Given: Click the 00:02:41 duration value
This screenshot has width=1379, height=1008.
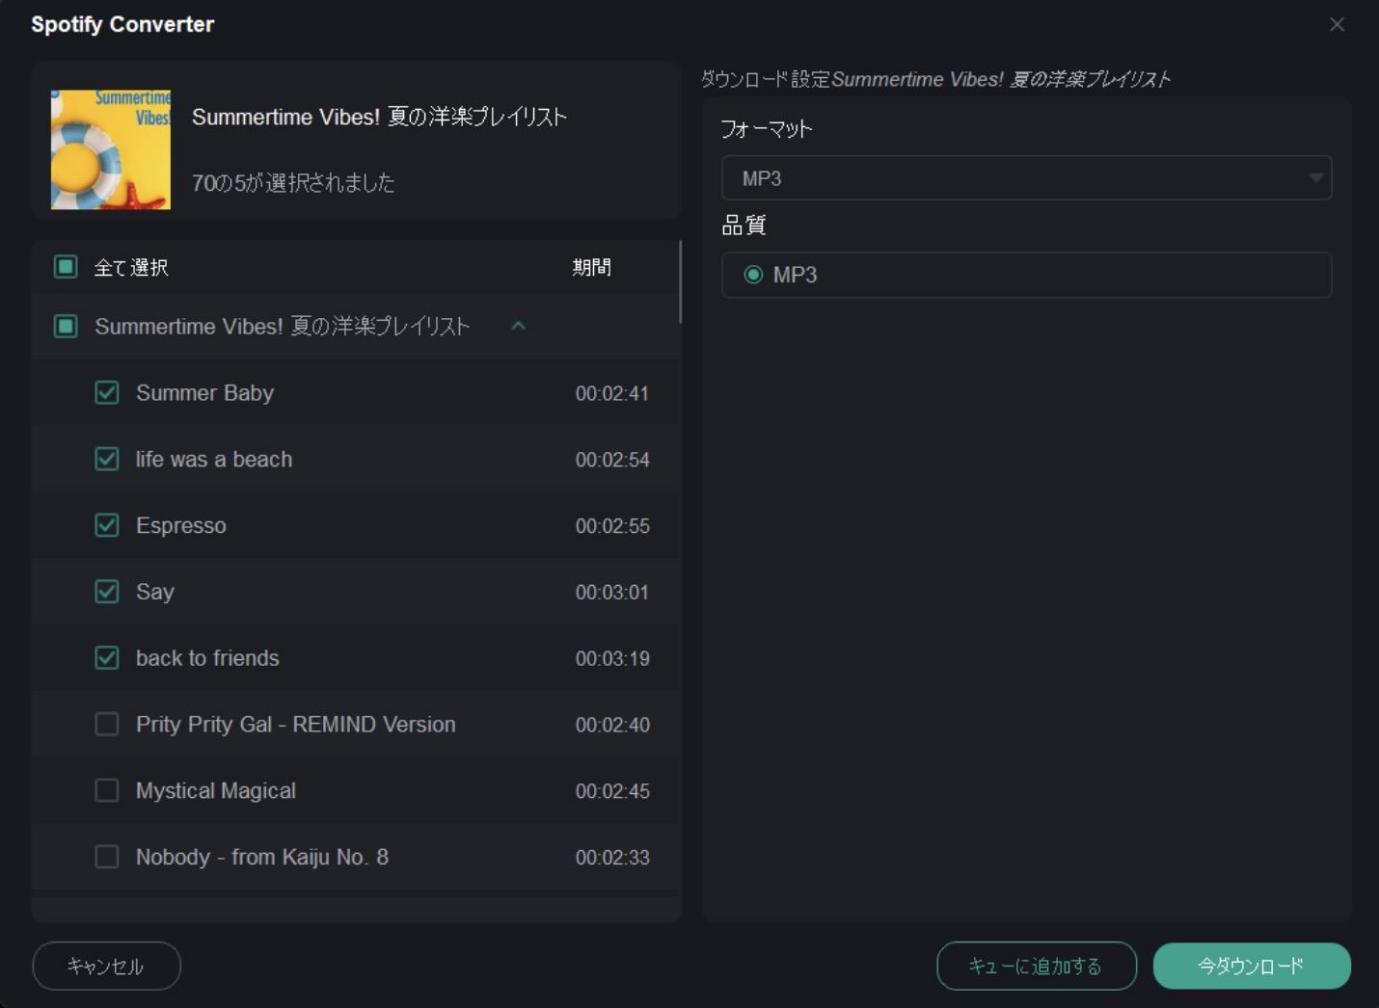Looking at the screenshot, I should [612, 393].
